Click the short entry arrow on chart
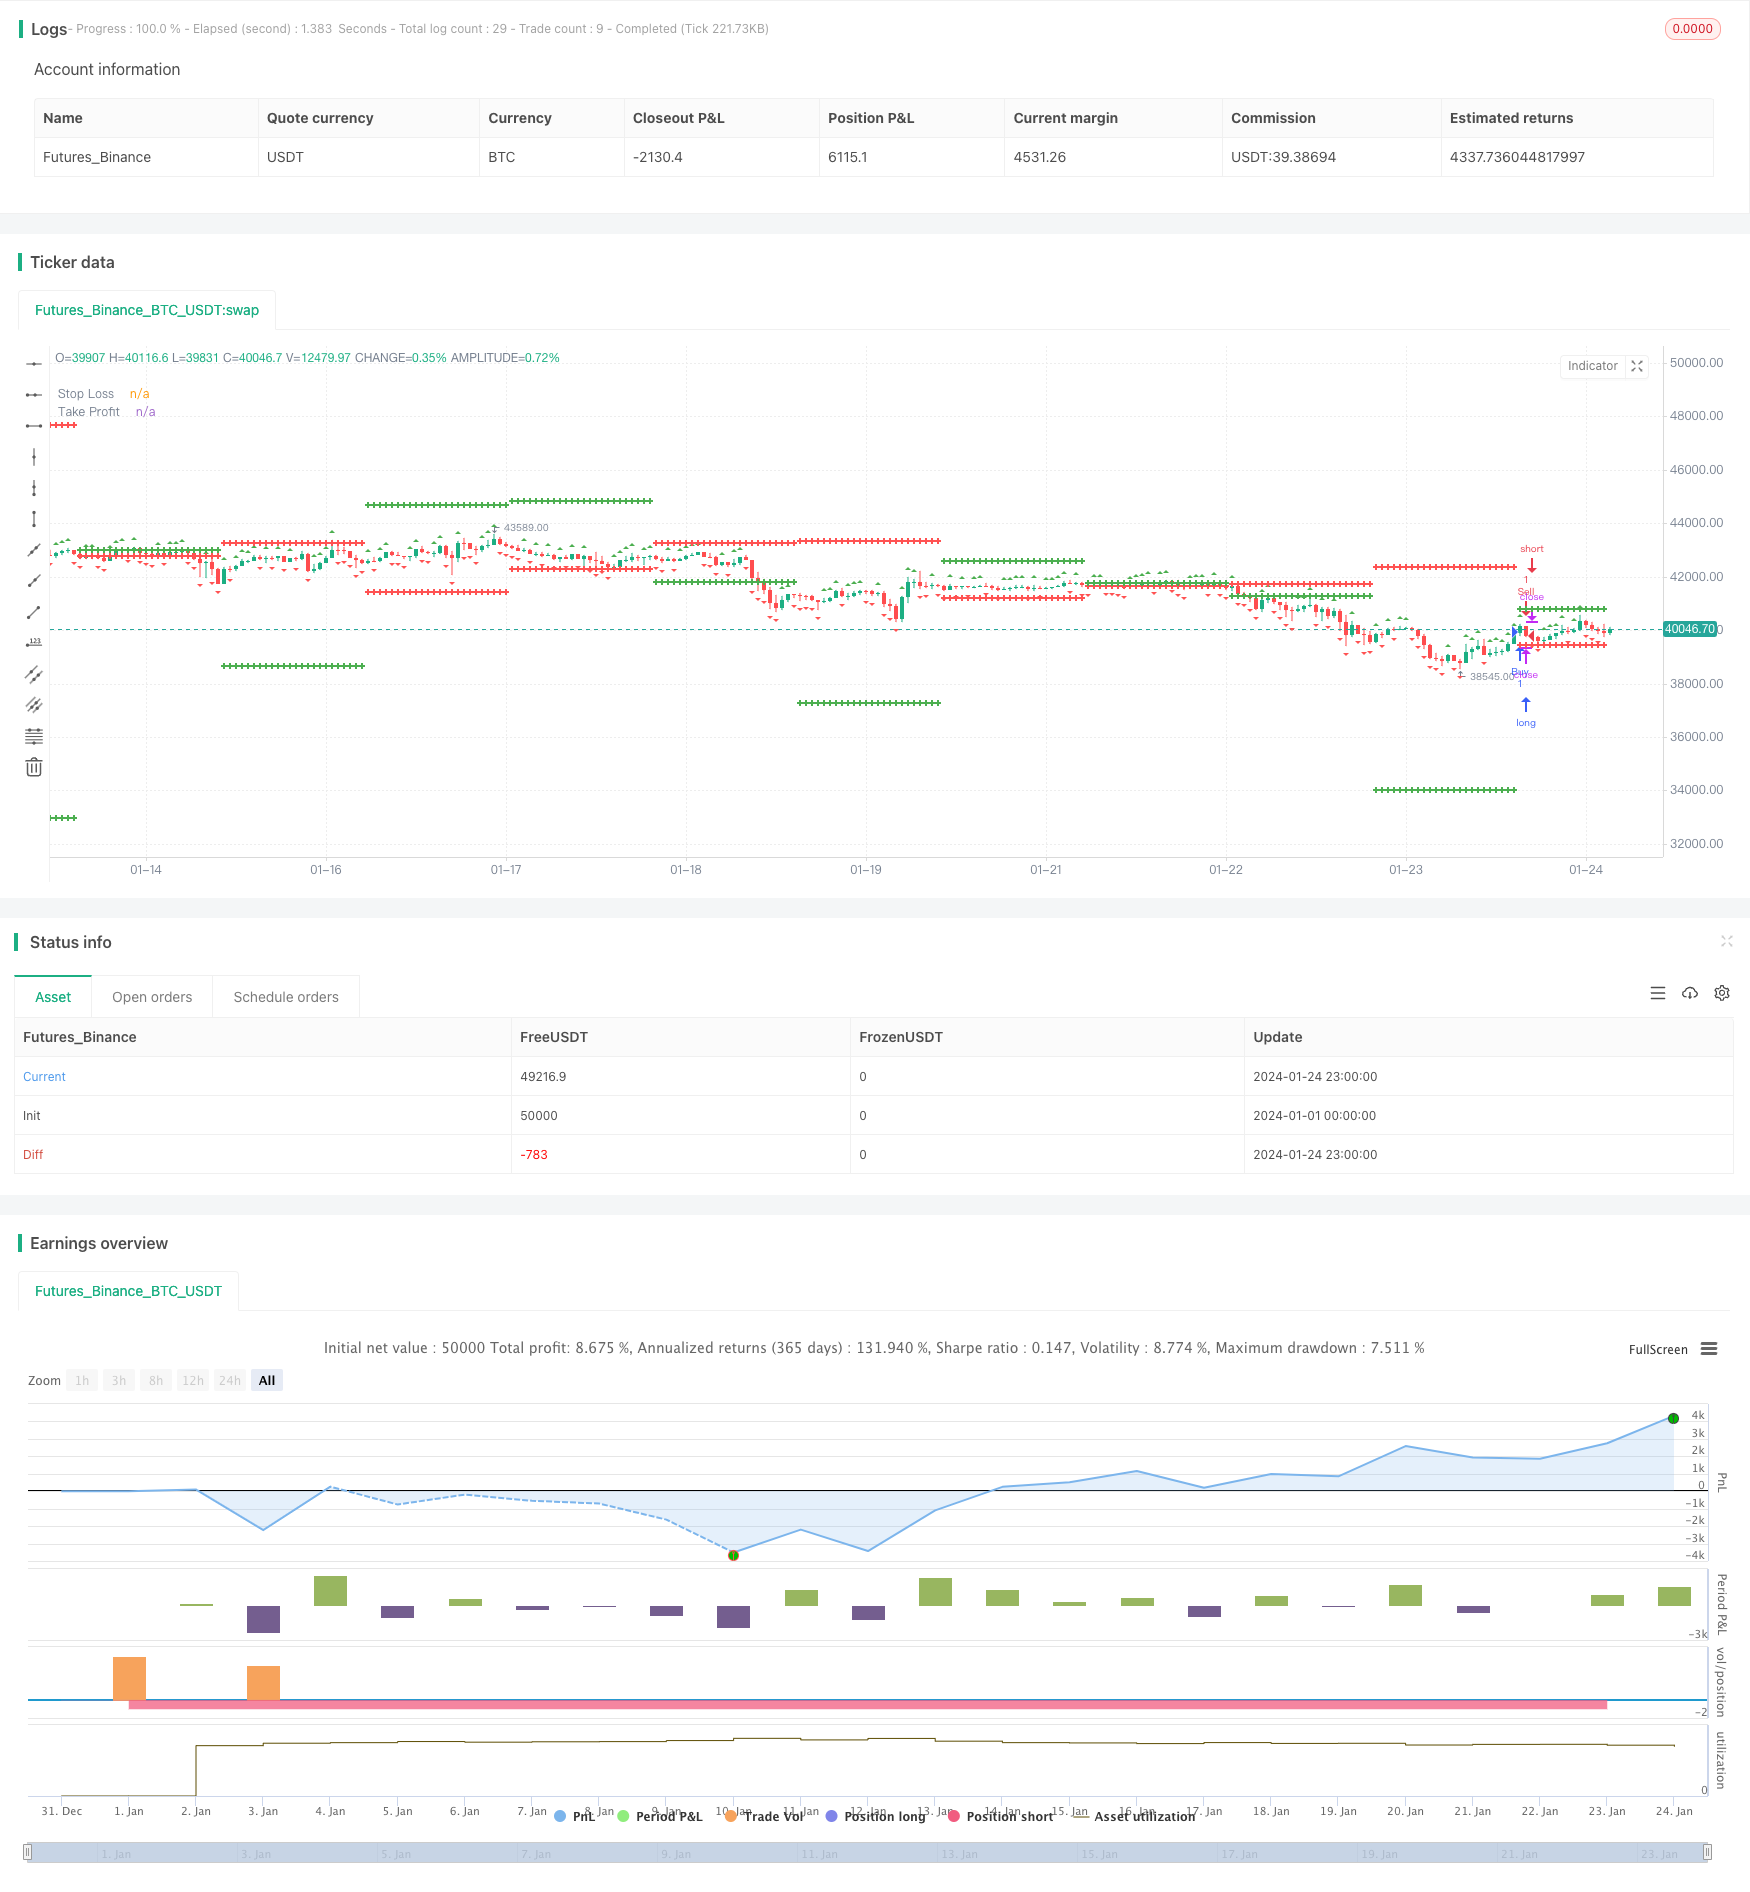 [1531, 565]
